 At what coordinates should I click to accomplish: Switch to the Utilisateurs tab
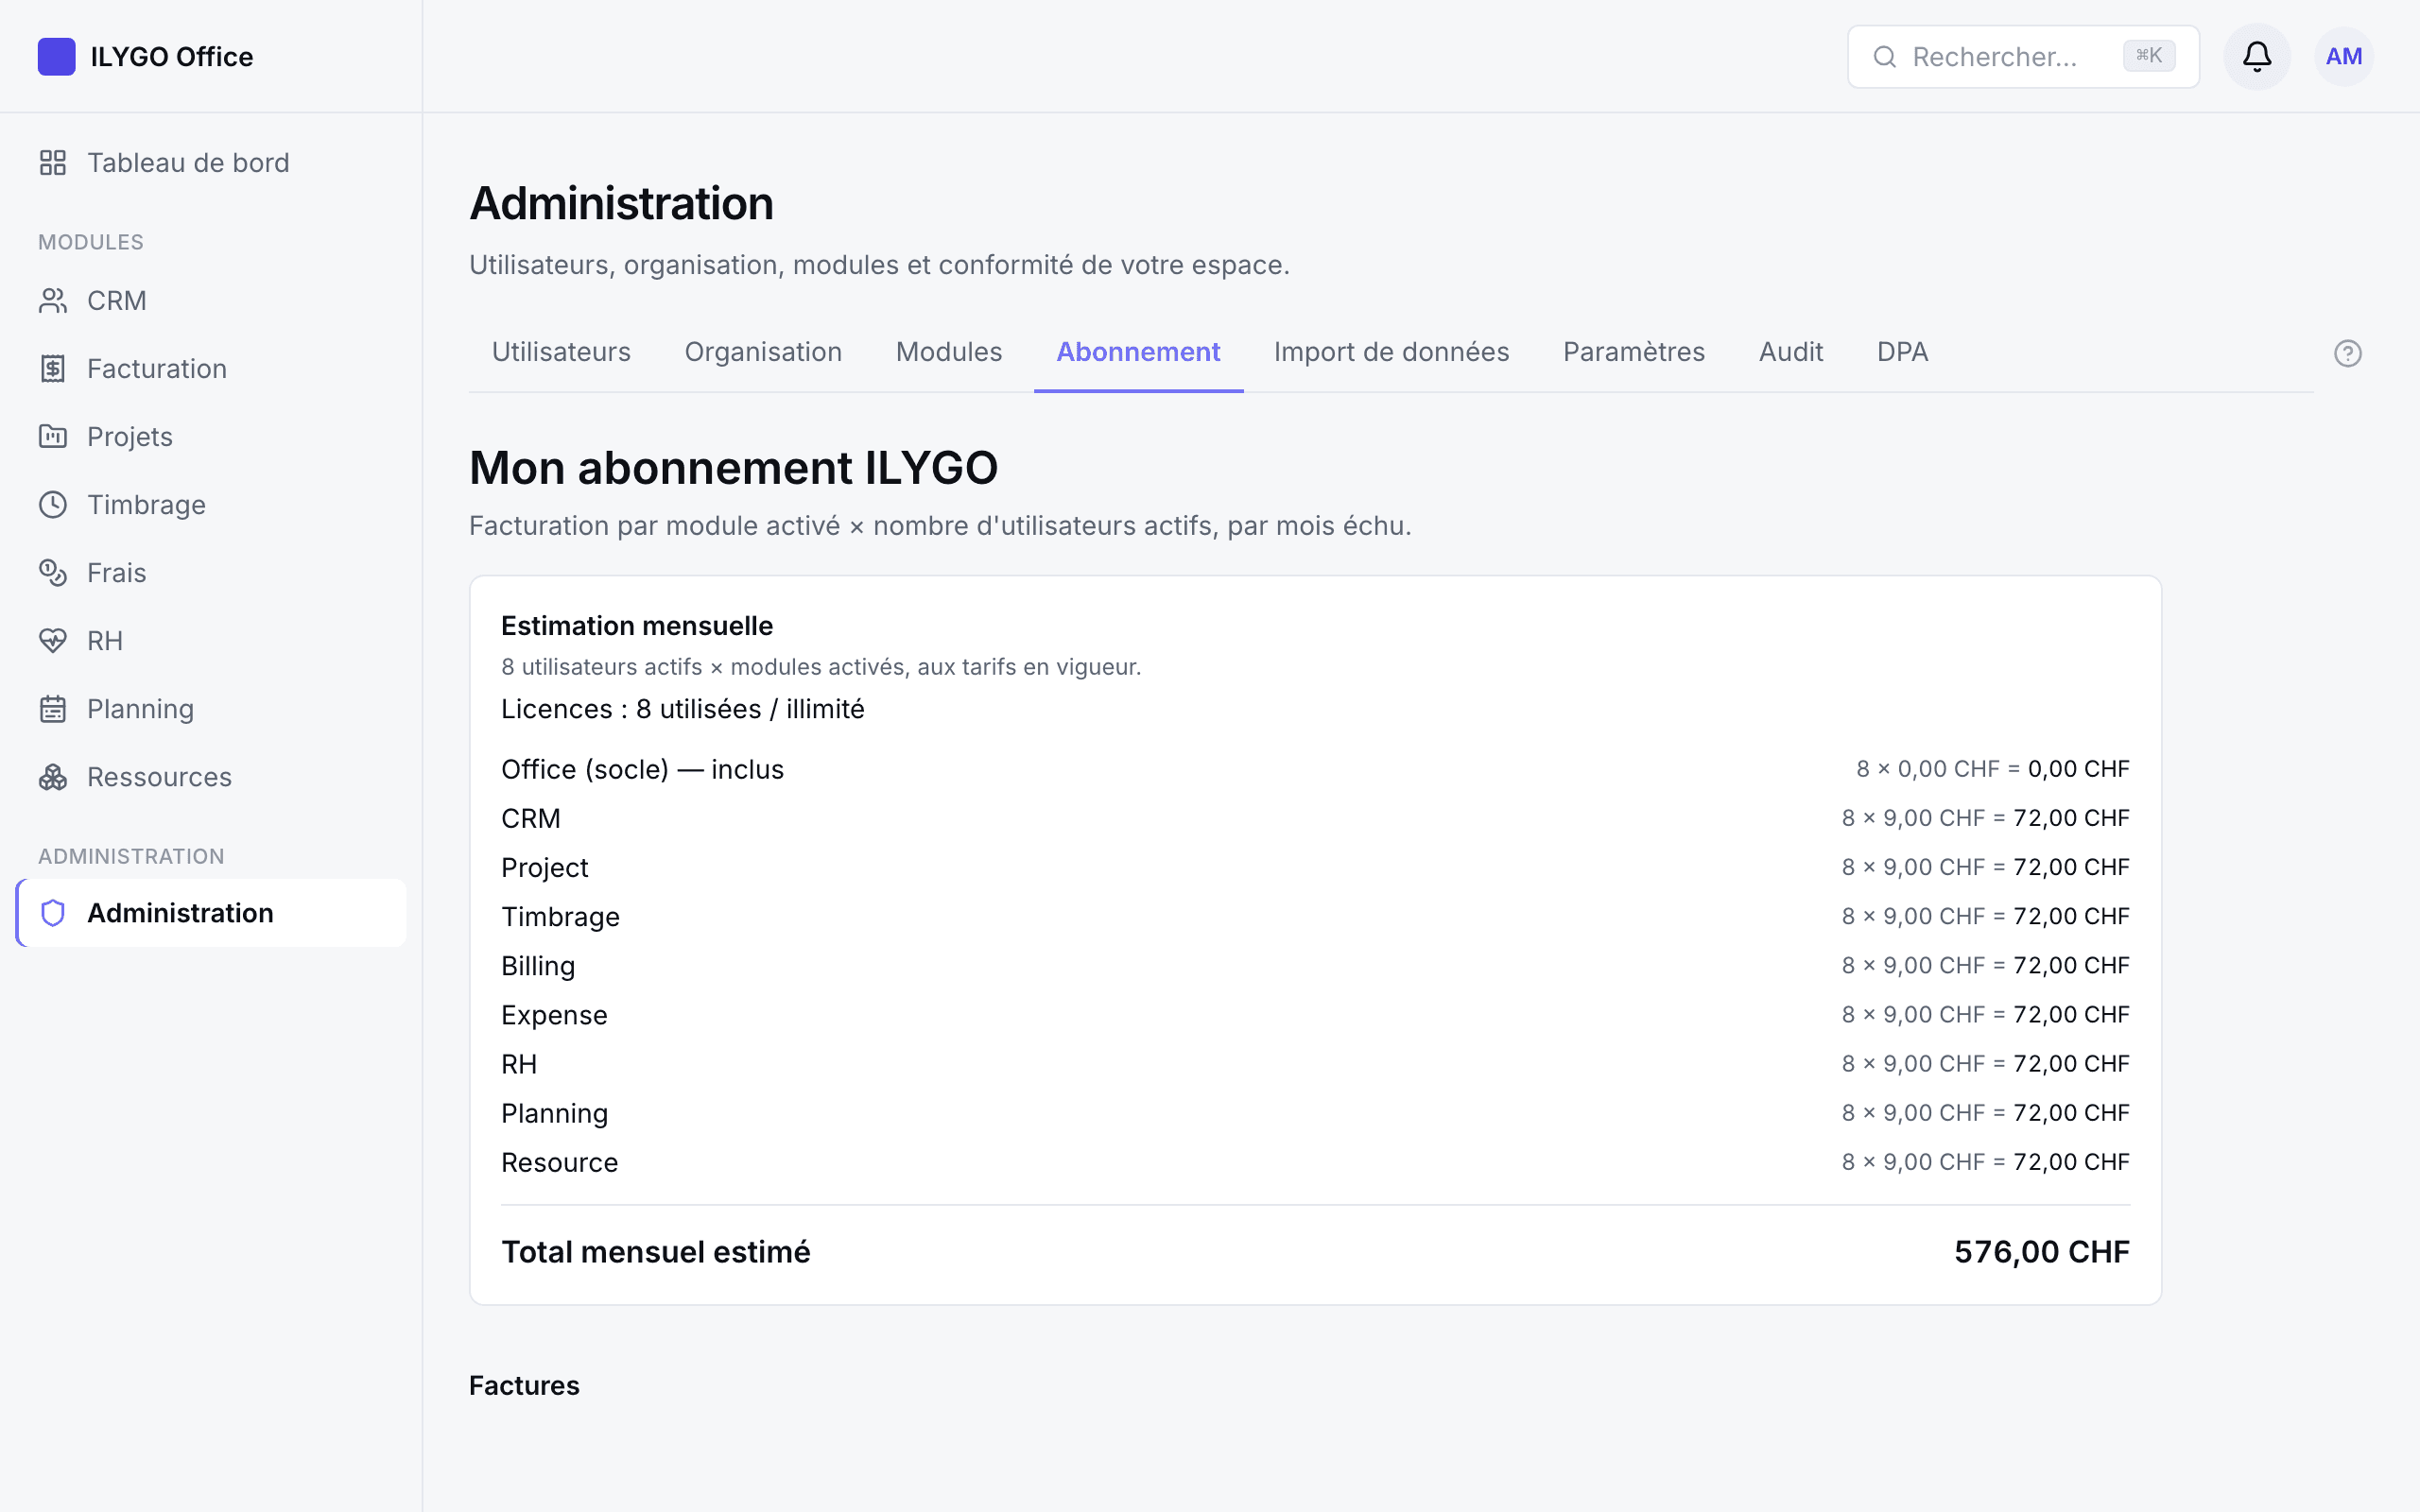coord(561,352)
